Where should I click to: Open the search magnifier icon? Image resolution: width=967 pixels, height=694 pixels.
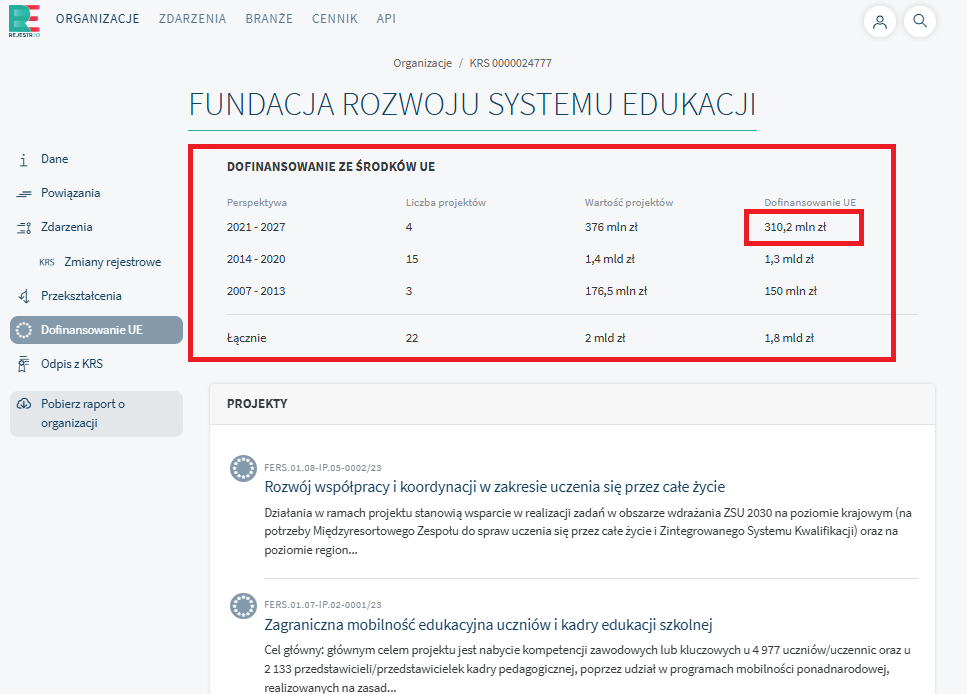(x=920, y=21)
